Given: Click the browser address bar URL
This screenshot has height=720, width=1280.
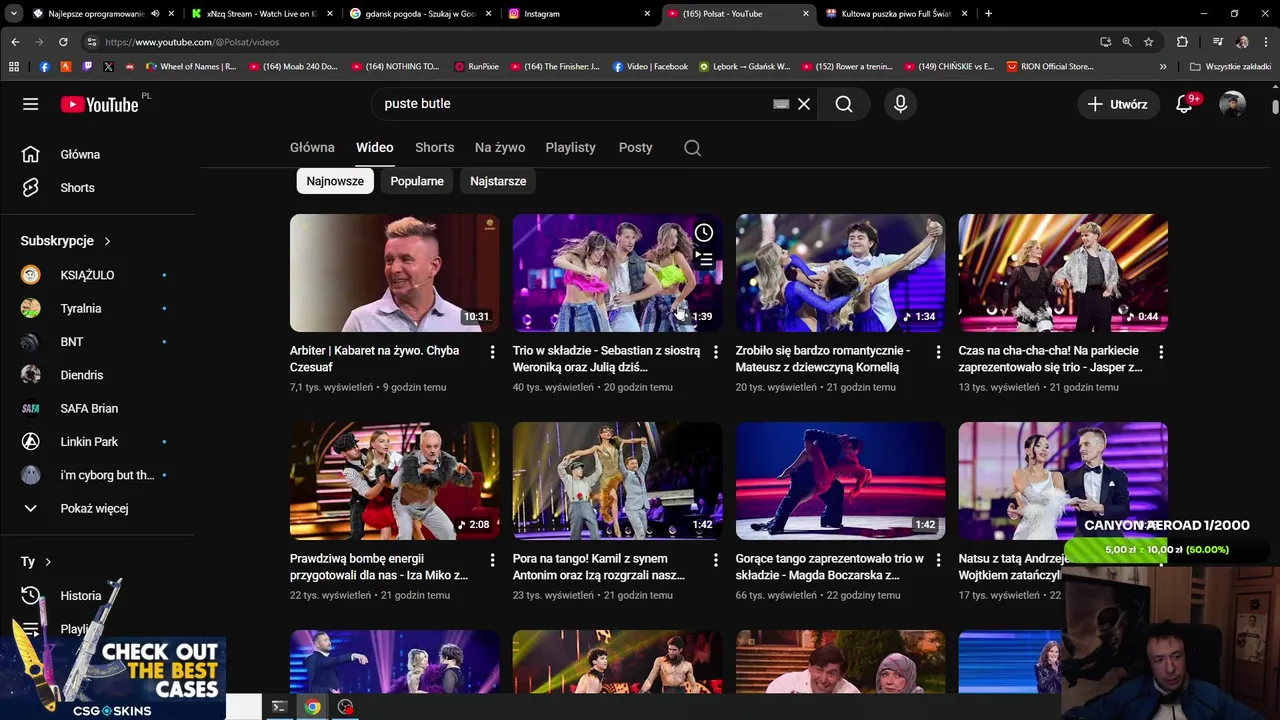Looking at the screenshot, I should point(192,42).
